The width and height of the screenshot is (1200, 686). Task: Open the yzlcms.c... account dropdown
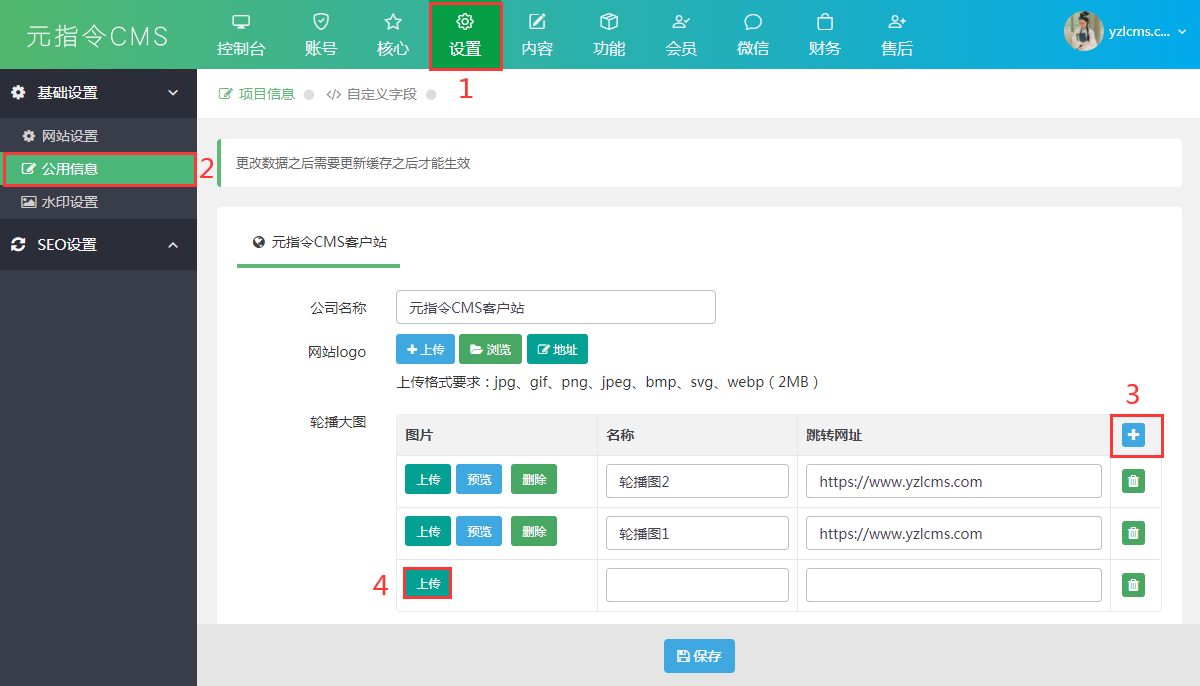(1147, 32)
